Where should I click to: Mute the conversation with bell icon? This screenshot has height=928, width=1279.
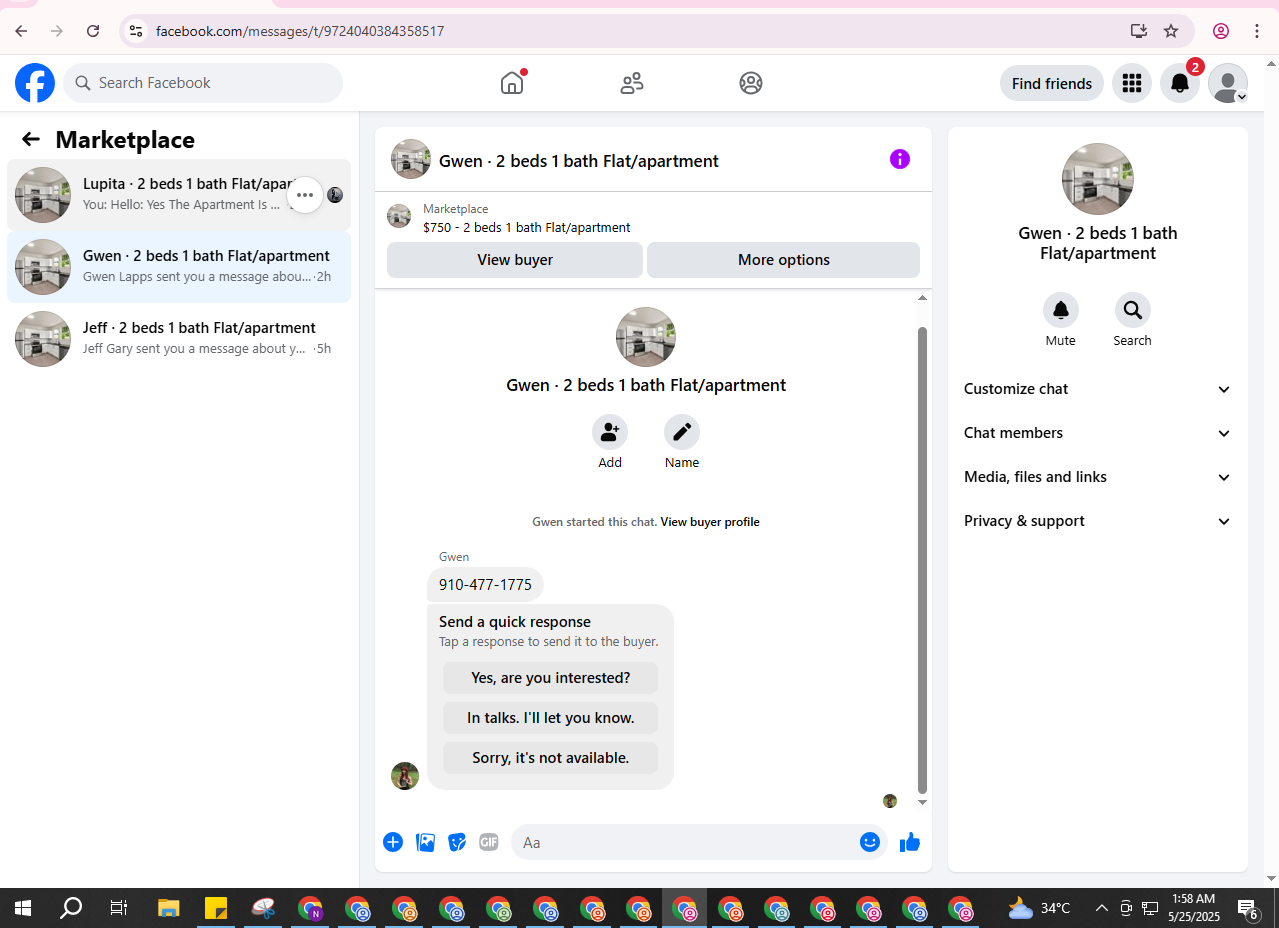[x=1061, y=310]
